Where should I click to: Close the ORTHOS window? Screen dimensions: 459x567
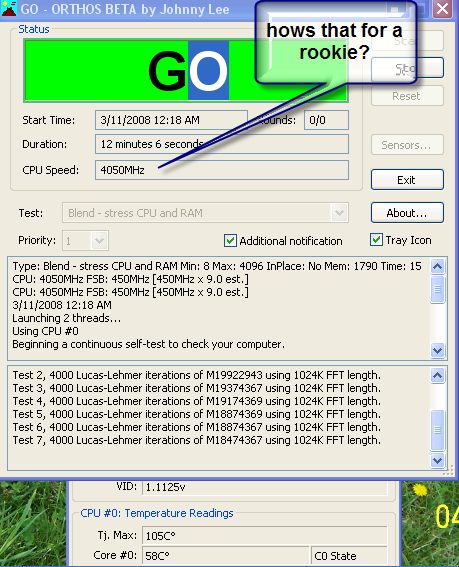[x=442, y=9]
